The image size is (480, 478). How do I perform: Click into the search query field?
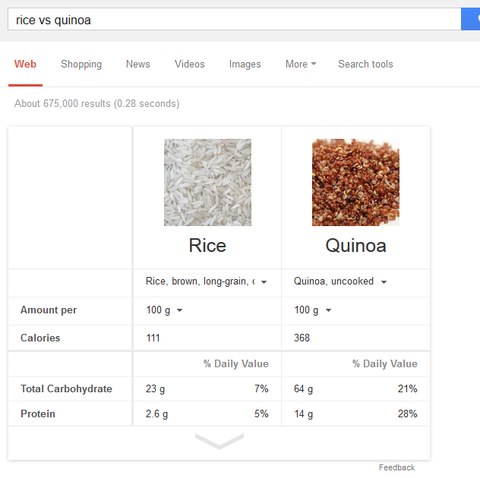click(234, 19)
